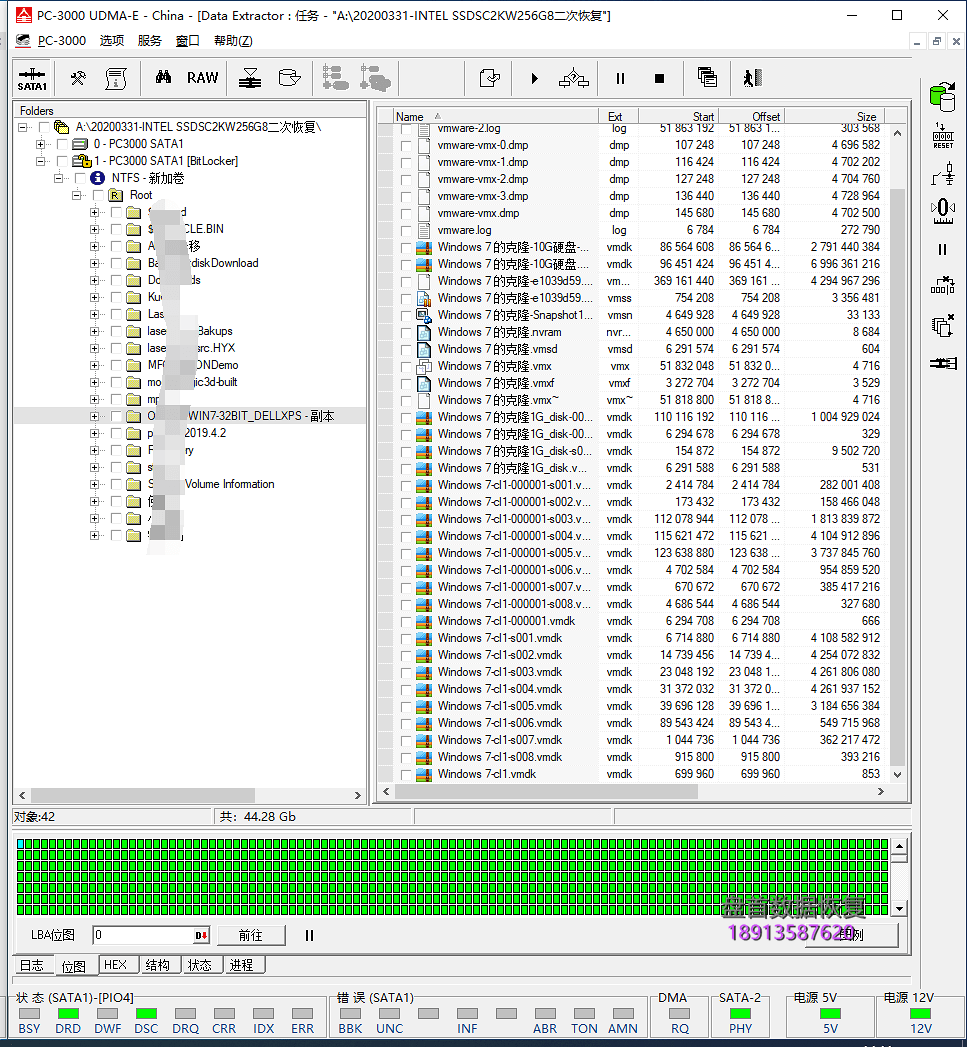Switch to the 结构 tab

pos(158,965)
